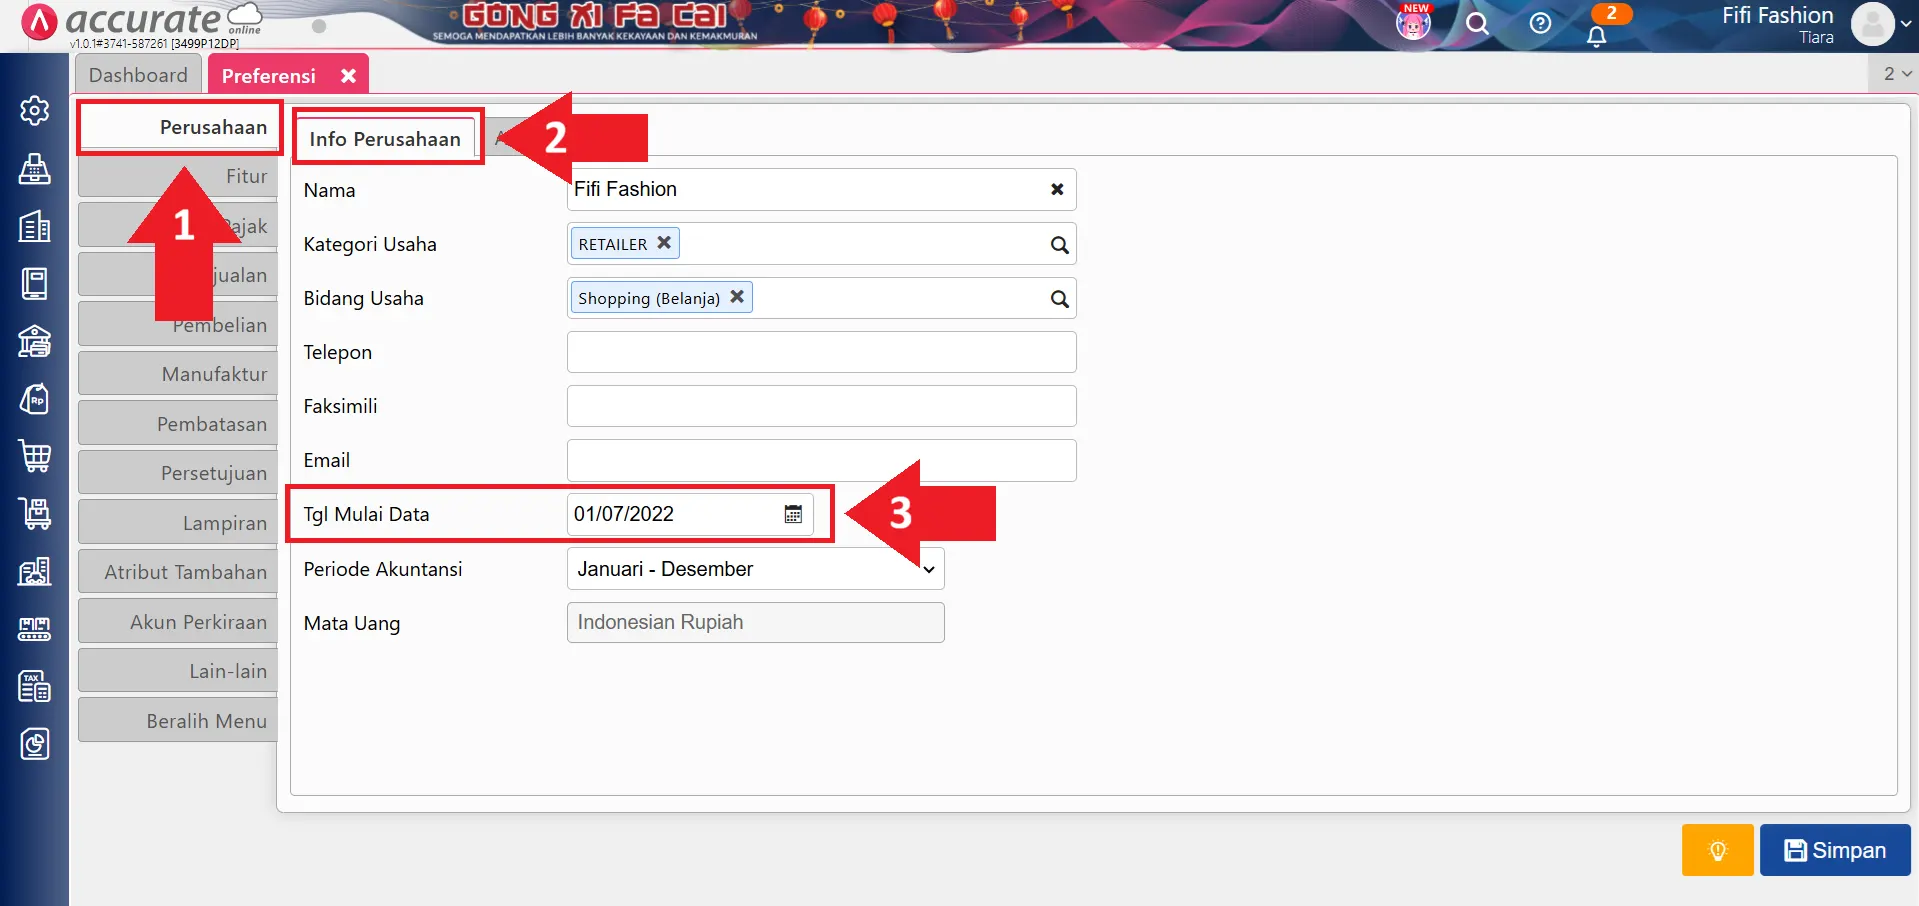Click search icon in Kategori Usaha field

tap(1059, 245)
